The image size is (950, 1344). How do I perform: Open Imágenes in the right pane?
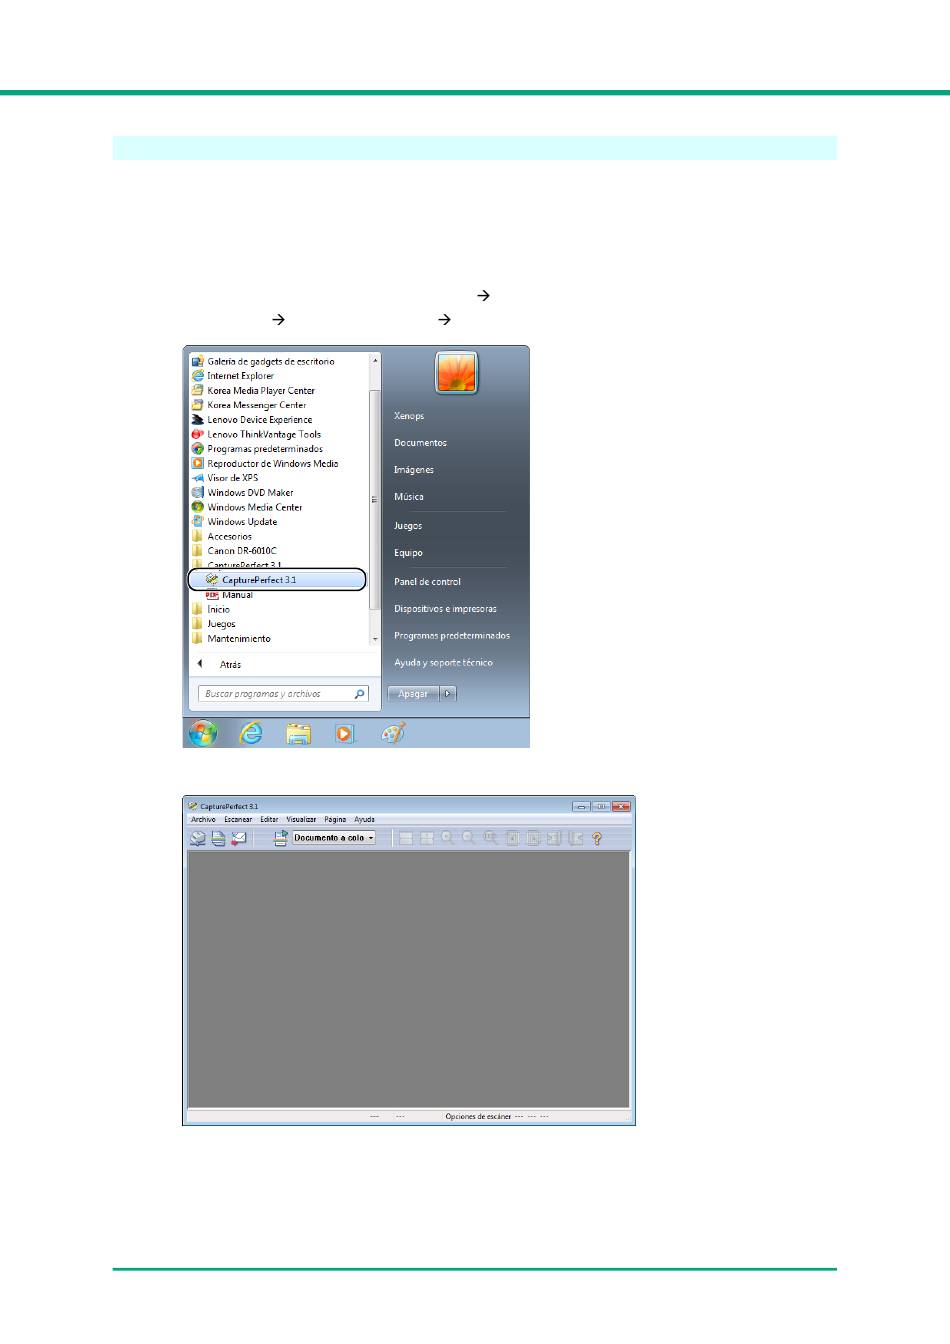point(414,470)
